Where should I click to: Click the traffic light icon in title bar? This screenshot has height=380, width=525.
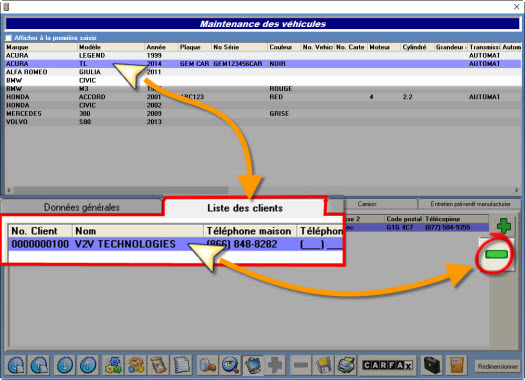point(6,6)
